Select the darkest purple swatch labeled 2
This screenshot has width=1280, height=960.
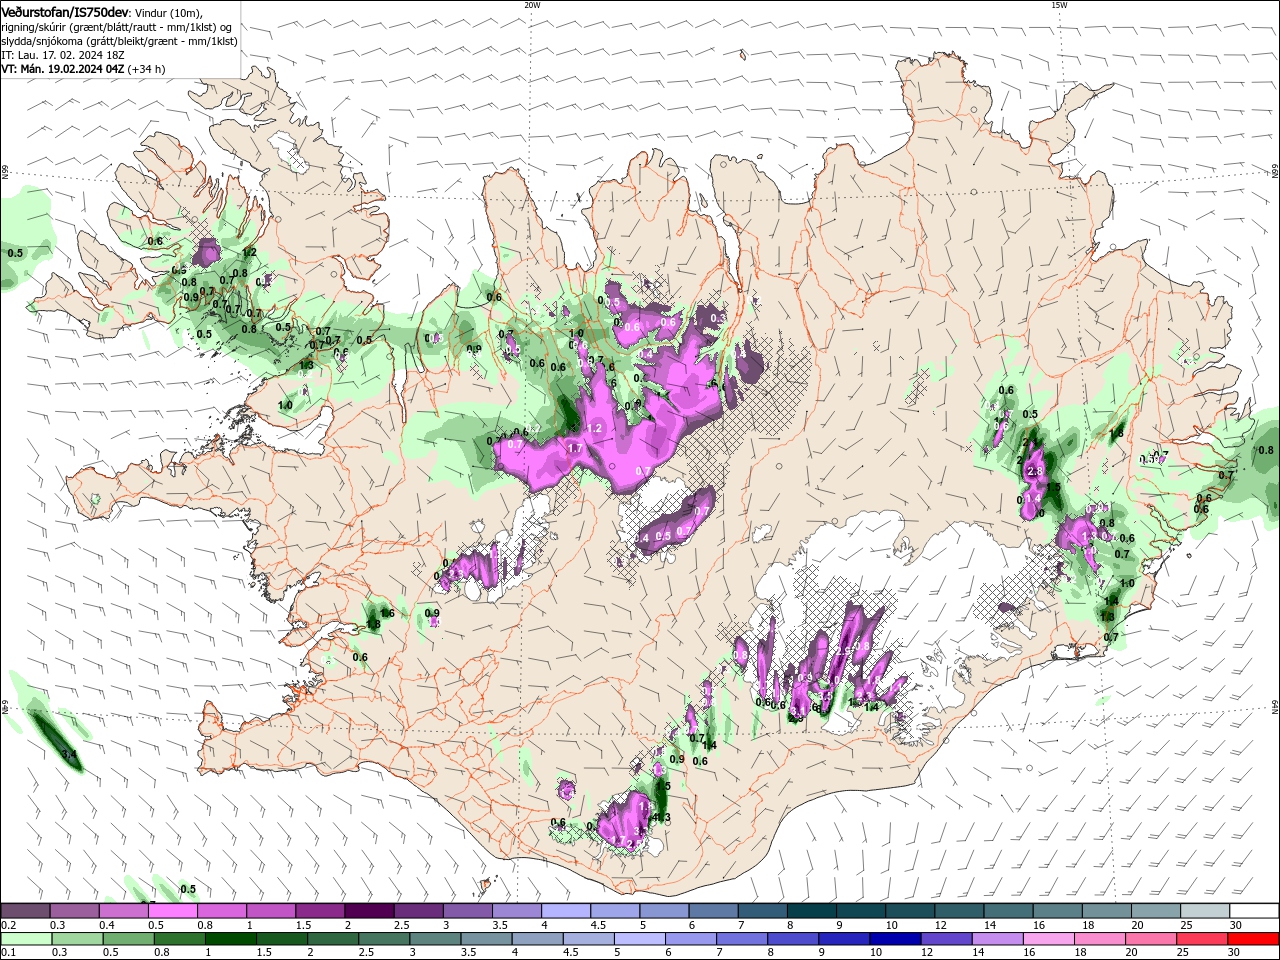(369, 911)
